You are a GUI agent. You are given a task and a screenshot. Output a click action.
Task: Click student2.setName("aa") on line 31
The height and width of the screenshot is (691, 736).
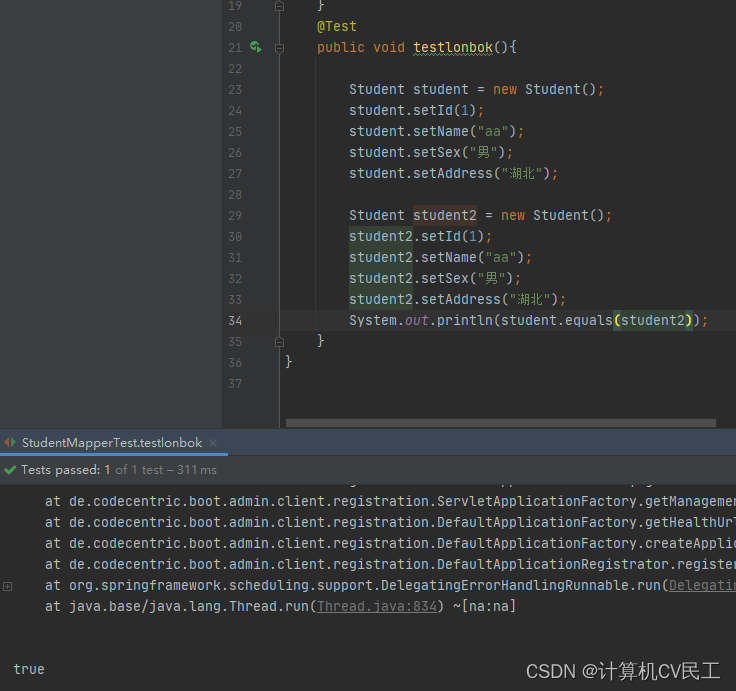coord(440,257)
